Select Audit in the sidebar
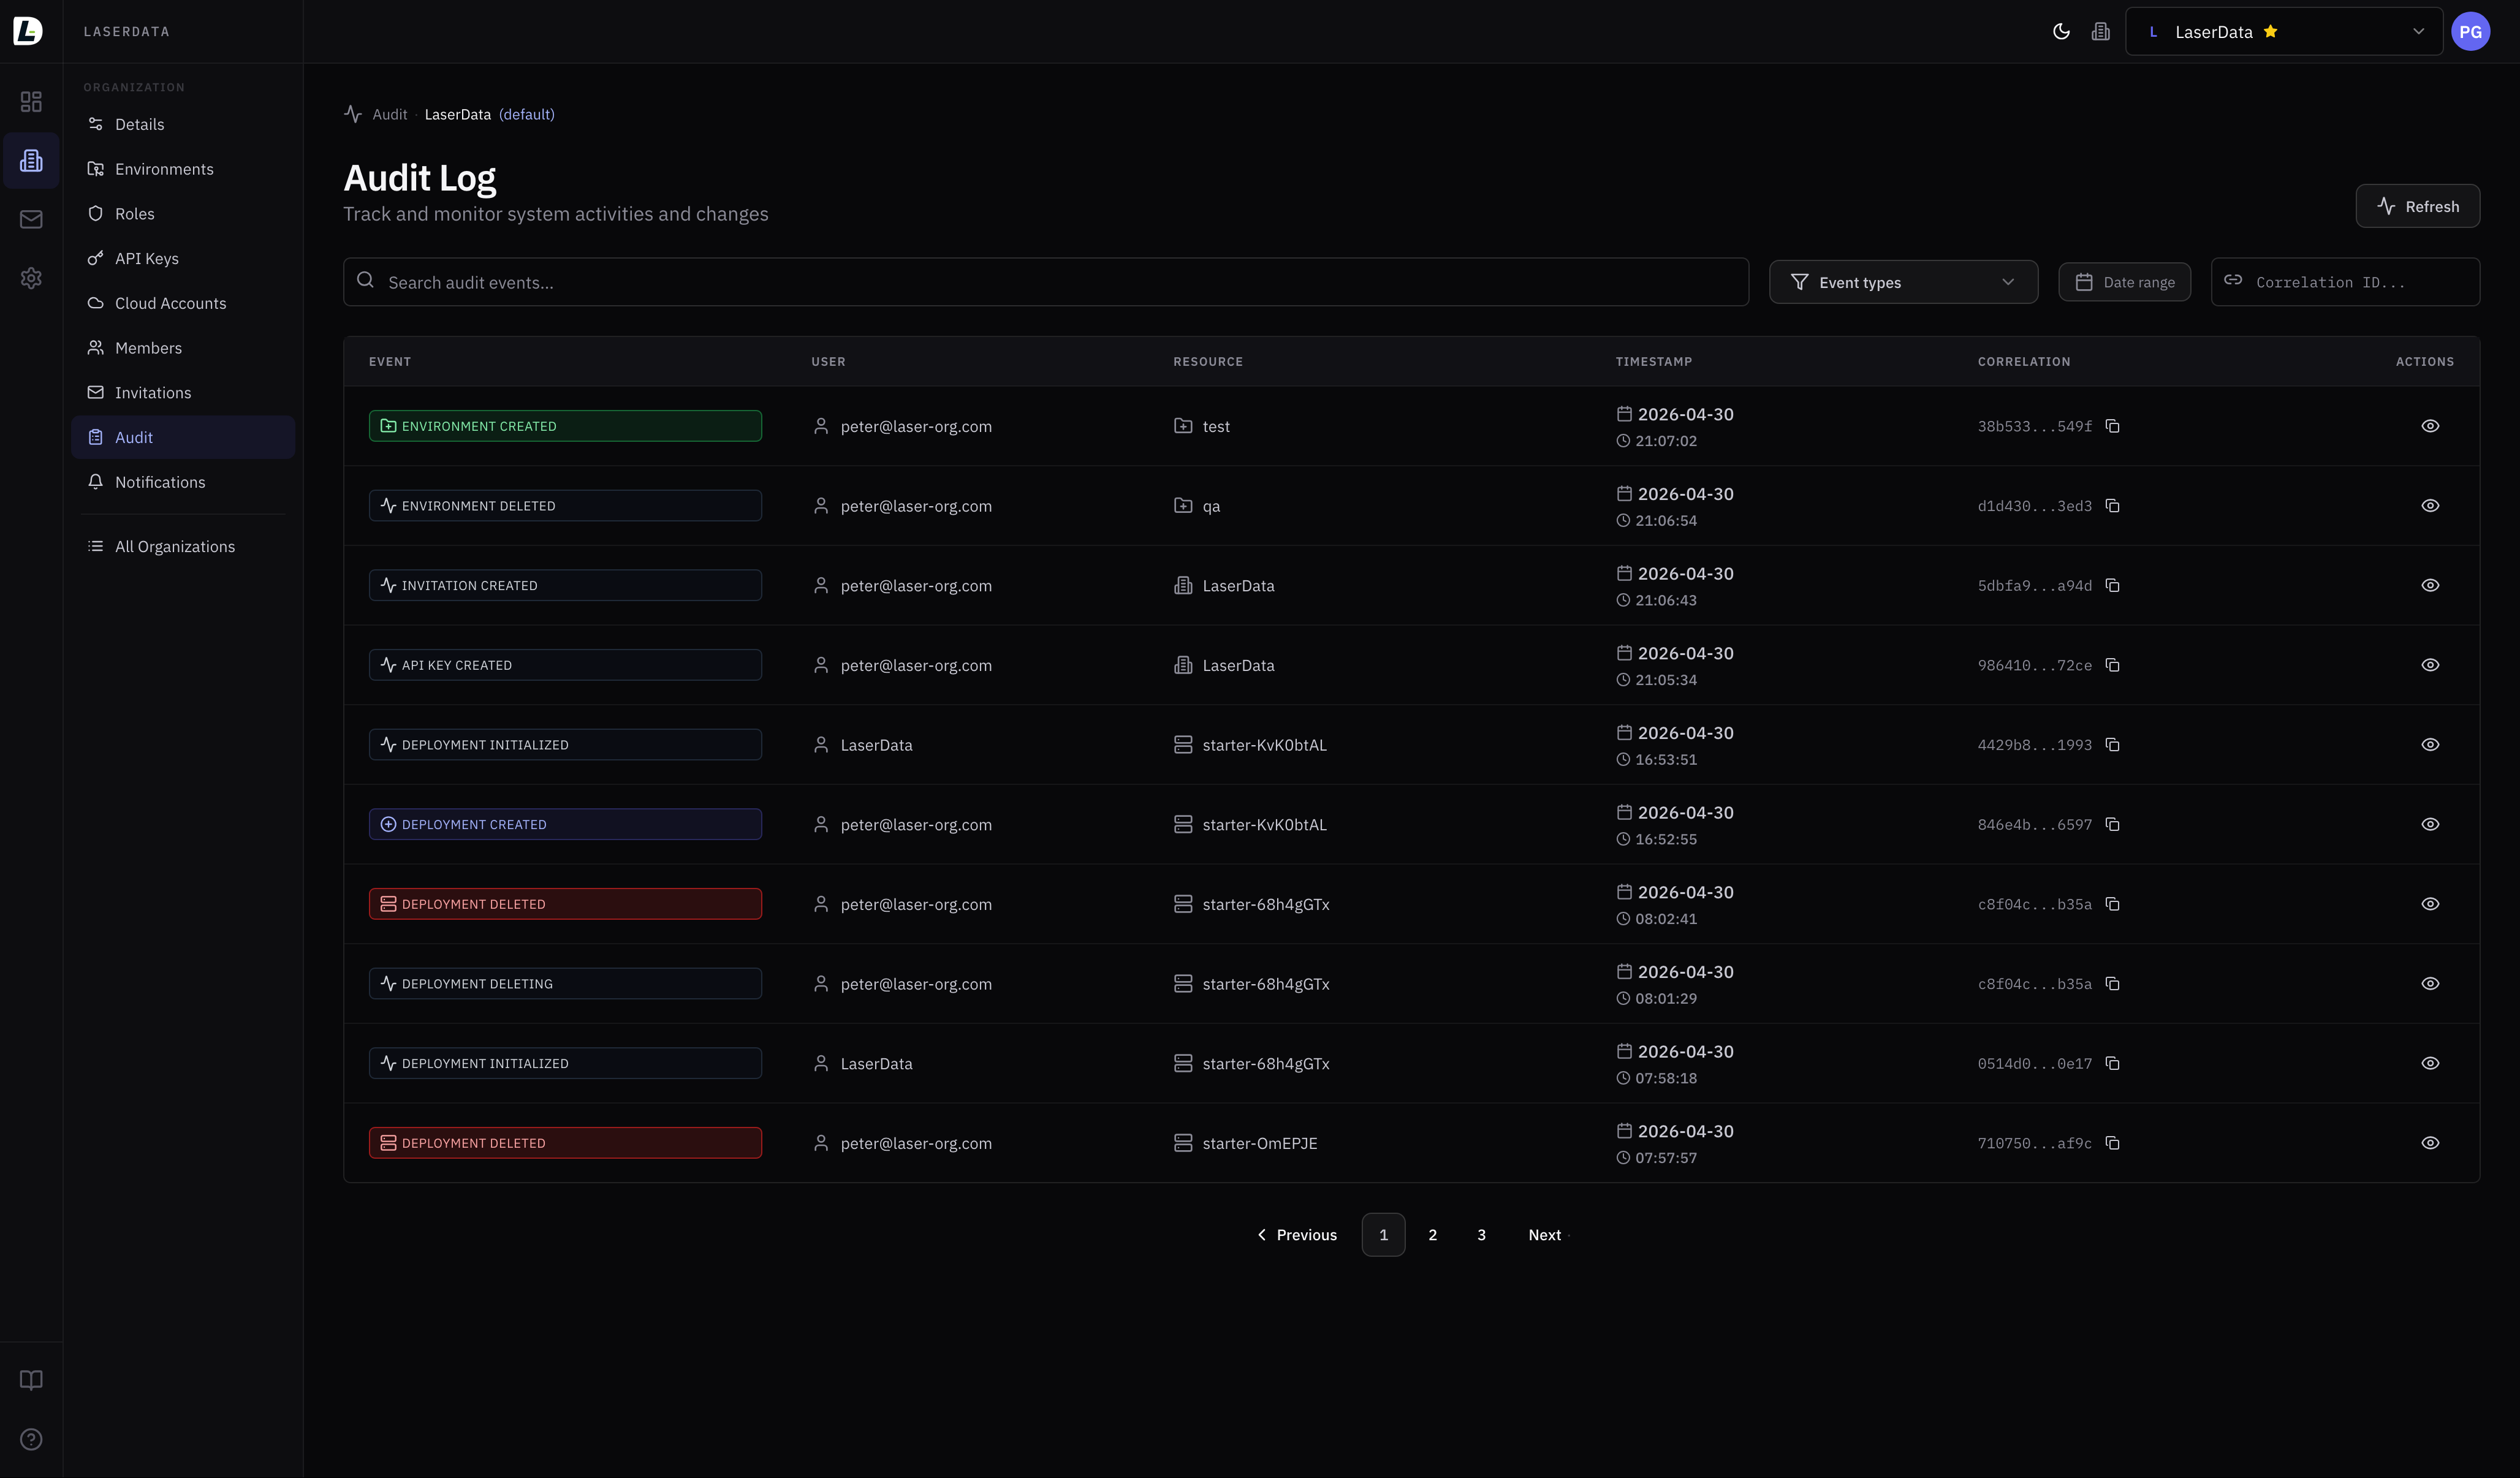 coord(183,437)
